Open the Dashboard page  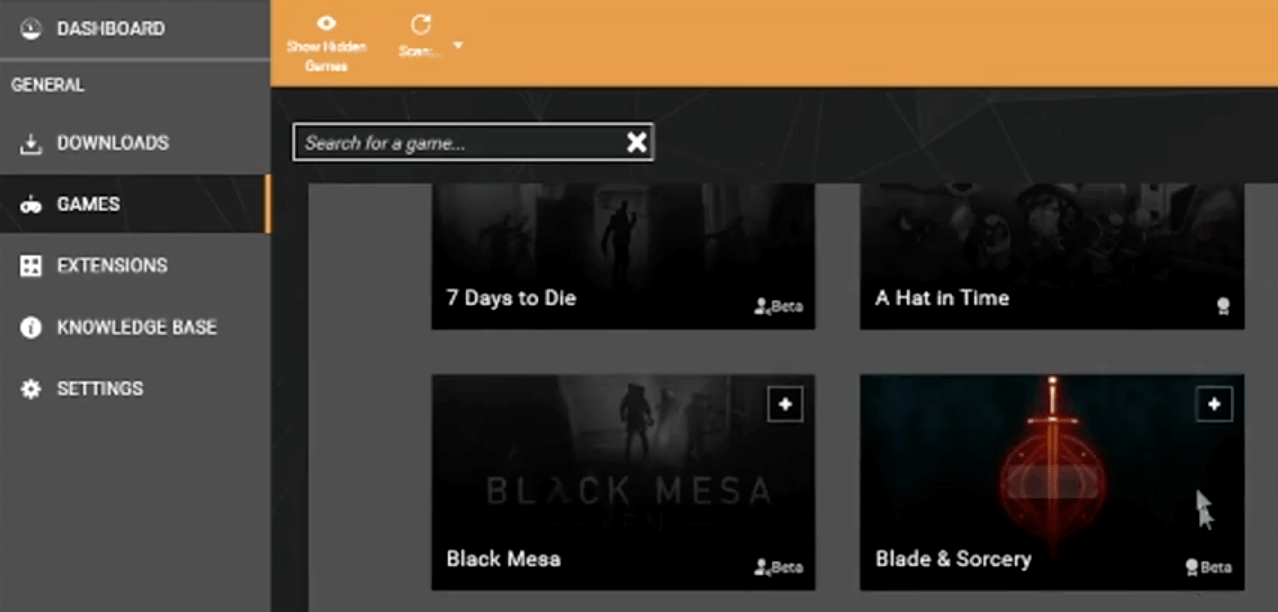[x=135, y=29]
